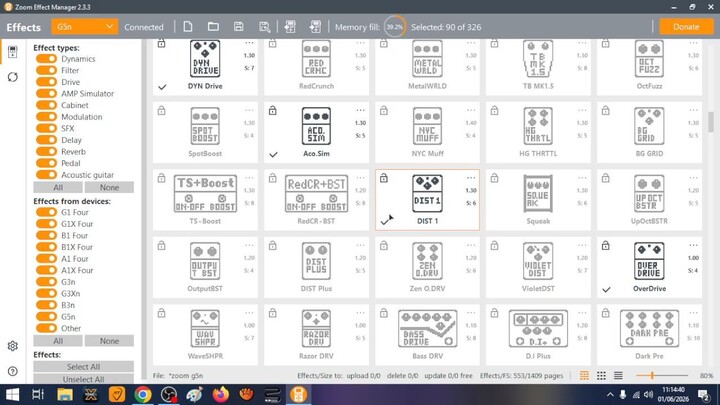The width and height of the screenshot is (720, 405).
Task: Click the lock icon on OverDrive card
Action: (x=606, y=246)
